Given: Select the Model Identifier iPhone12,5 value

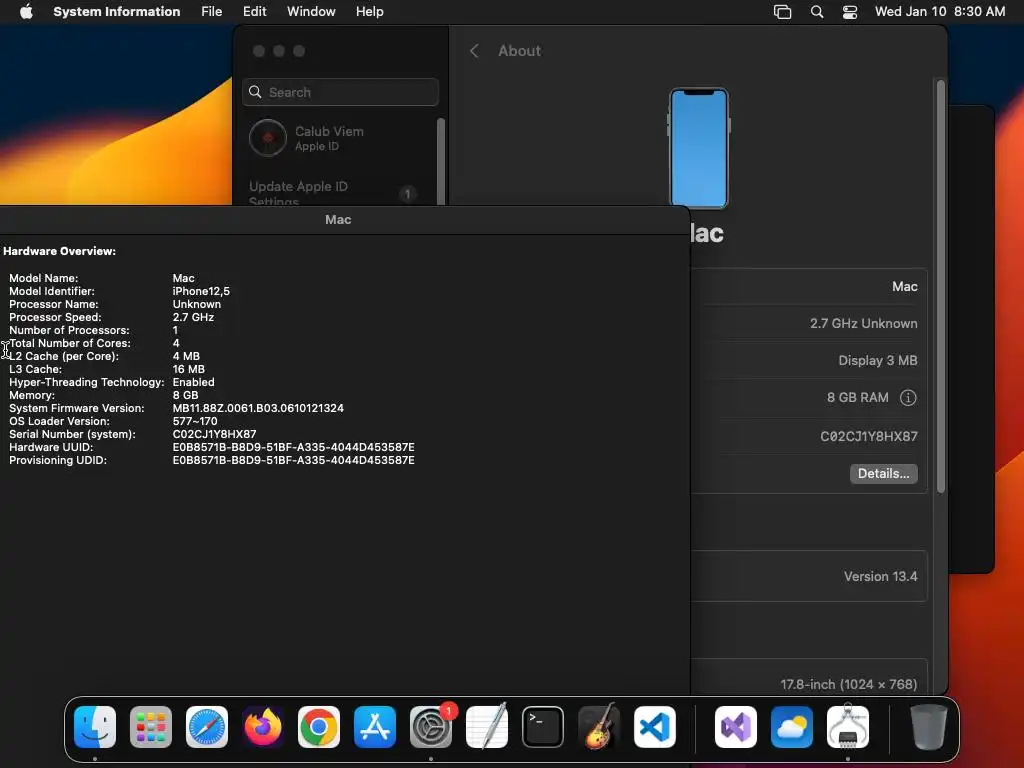Looking at the screenshot, I should pos(201,291).
